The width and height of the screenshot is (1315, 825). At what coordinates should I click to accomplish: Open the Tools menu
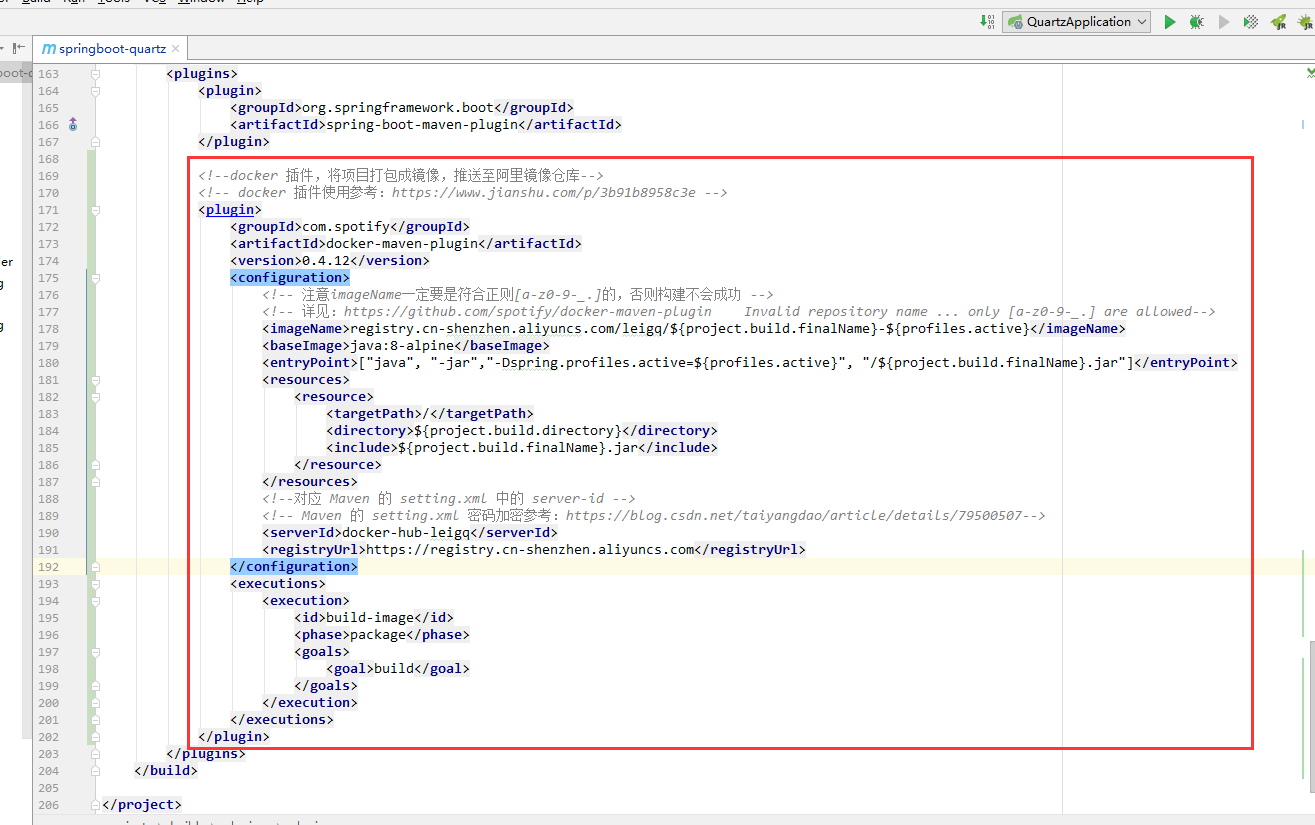pyautogui.click(x=113, y=2)
